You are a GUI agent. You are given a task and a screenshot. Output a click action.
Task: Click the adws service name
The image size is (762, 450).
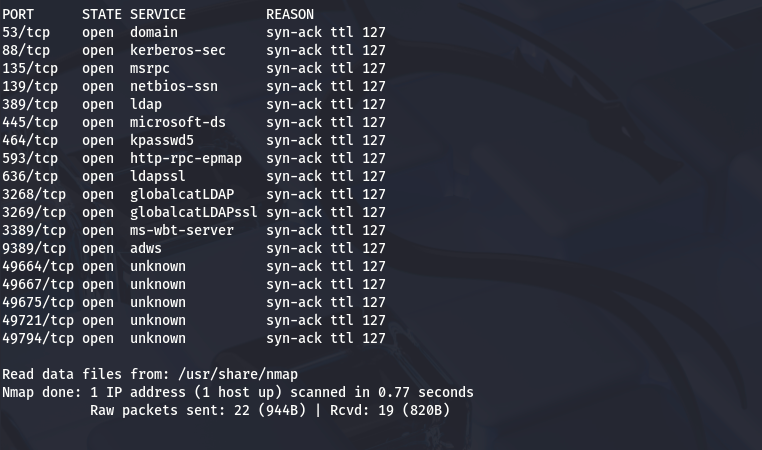pyautogui.click(x=146, y=248)
